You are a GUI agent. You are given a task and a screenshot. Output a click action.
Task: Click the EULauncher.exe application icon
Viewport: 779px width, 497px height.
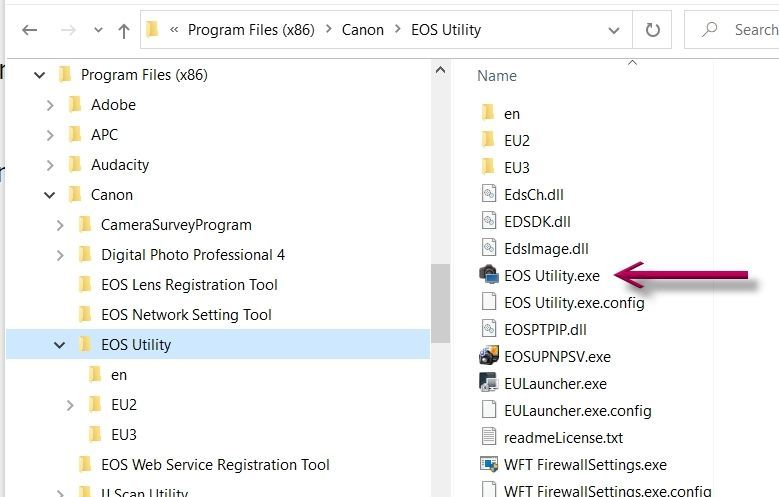point(488,383)
